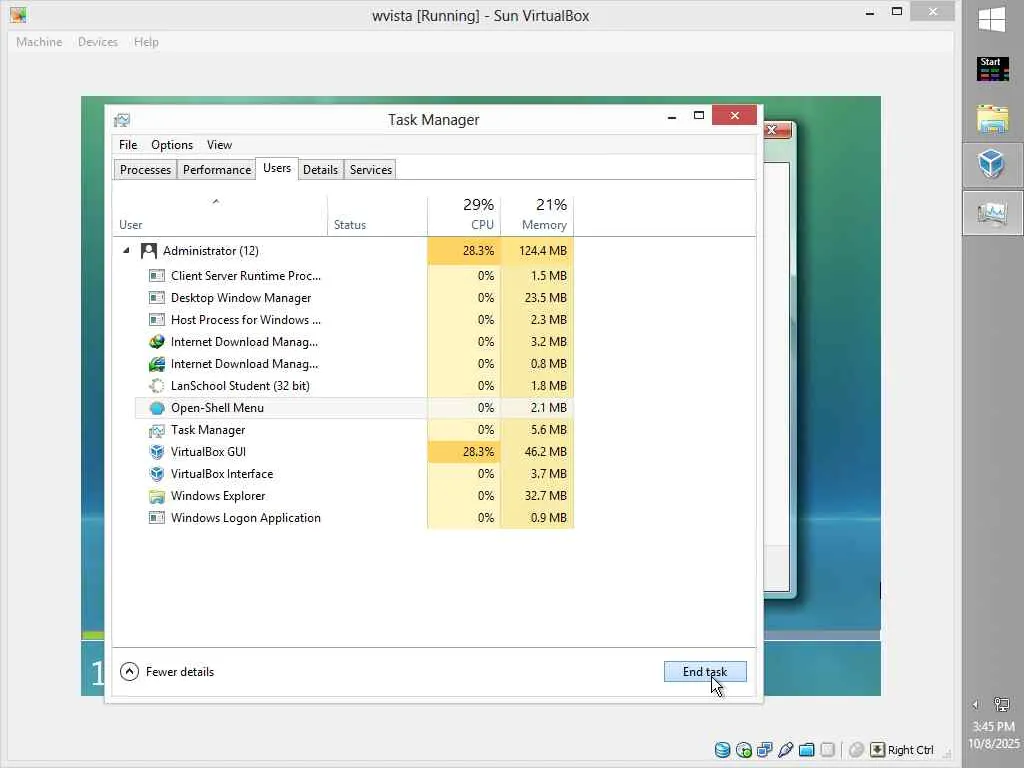Screen dimensions: 1024x768
Task: Click the network adapter status icon
Action: [764, 750]
